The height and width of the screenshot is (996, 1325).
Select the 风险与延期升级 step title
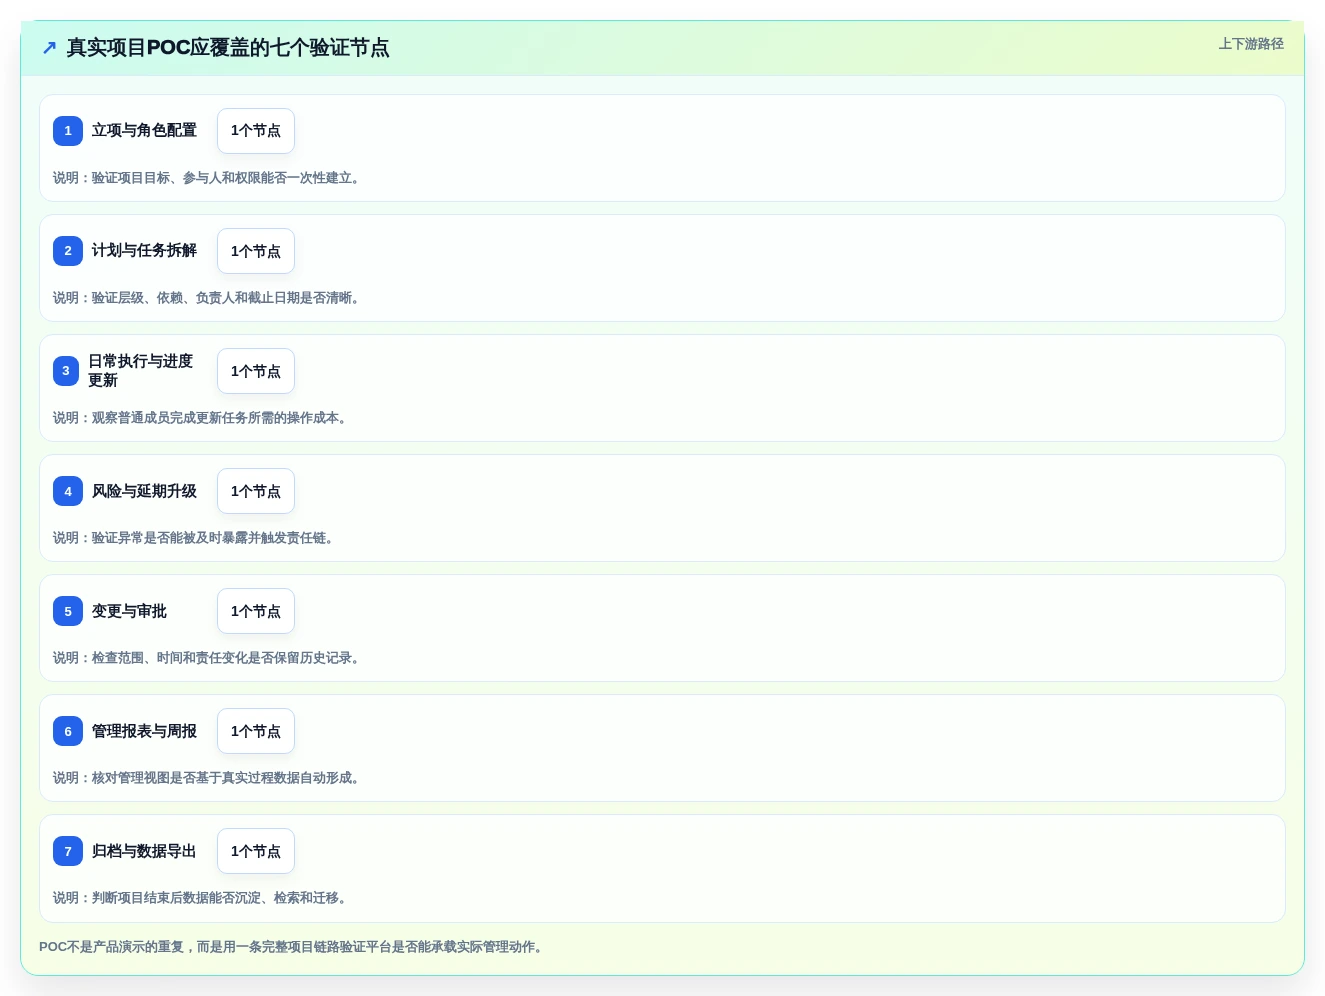pyautogui.click(x=144, y=491)
